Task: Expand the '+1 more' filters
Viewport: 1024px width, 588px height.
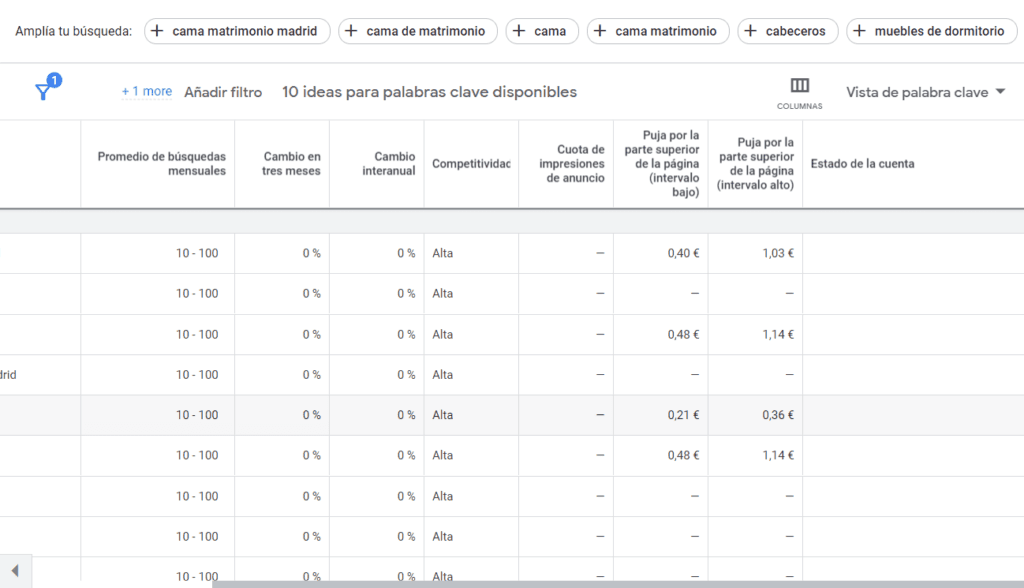Action: [x=146, y=91]
